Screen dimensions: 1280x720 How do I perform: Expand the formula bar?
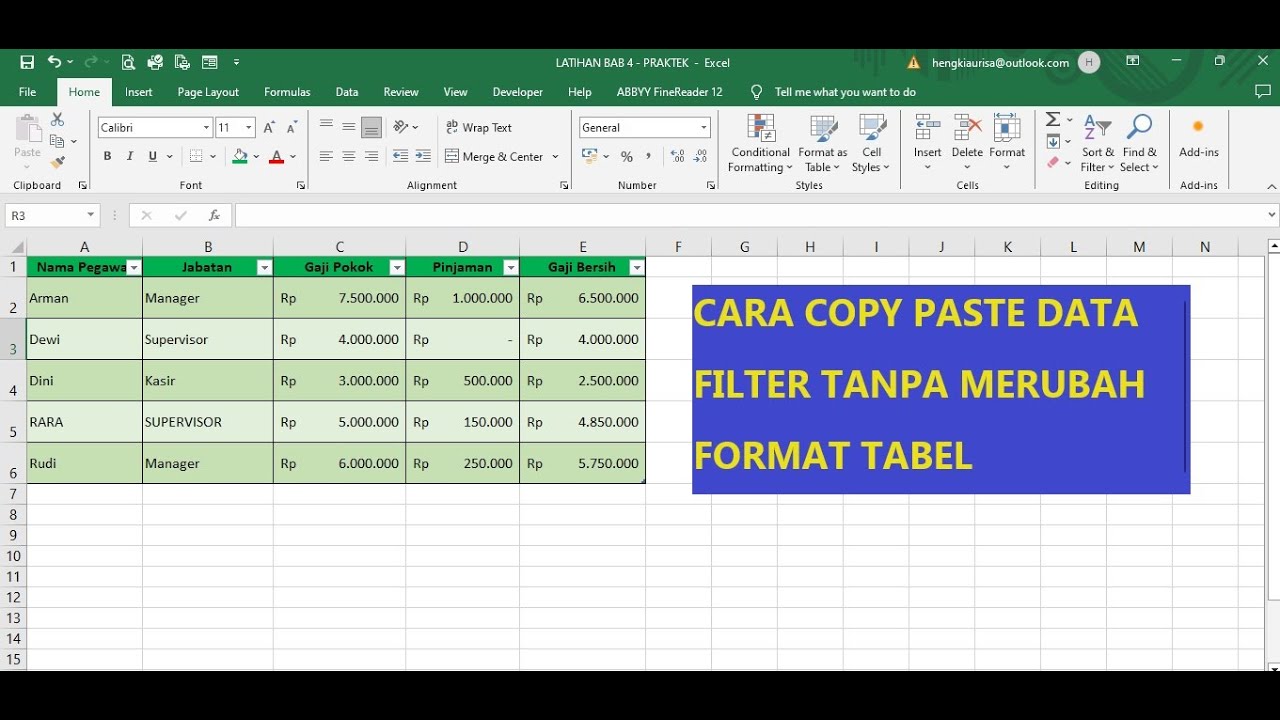1272,215
